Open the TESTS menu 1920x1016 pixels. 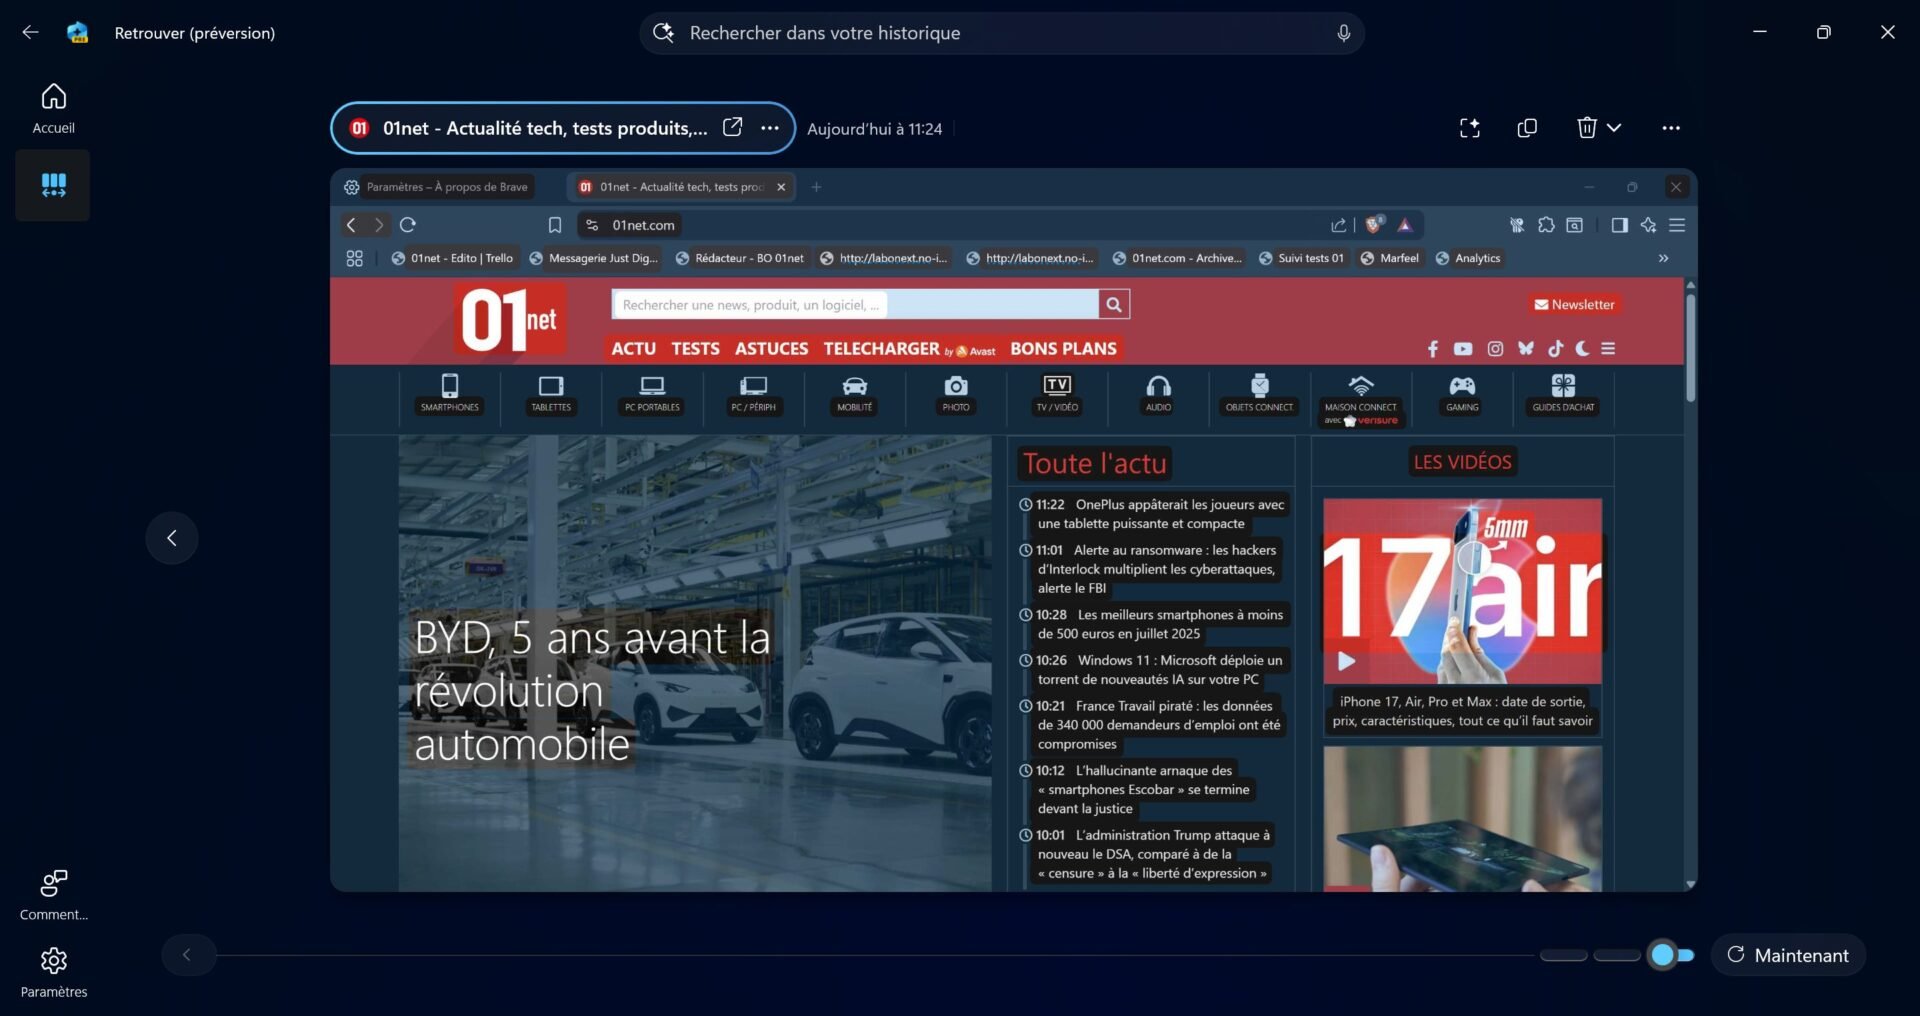click(x=695, y=348)
